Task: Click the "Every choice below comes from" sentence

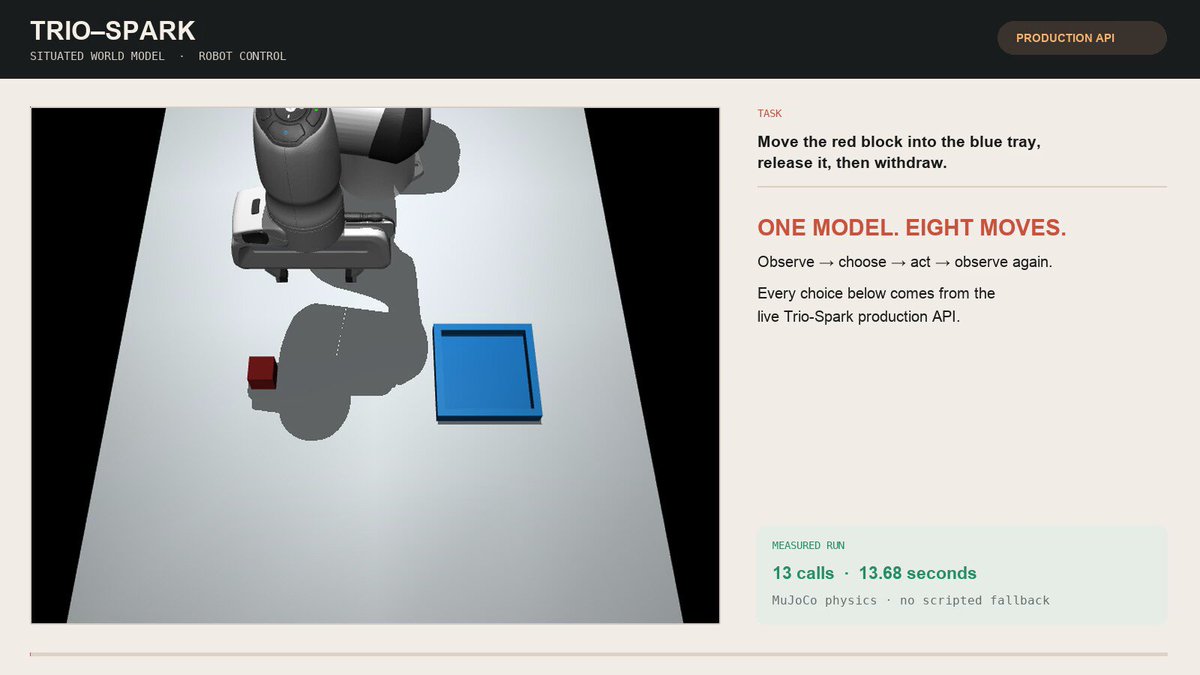Action: tap(876, 306)
